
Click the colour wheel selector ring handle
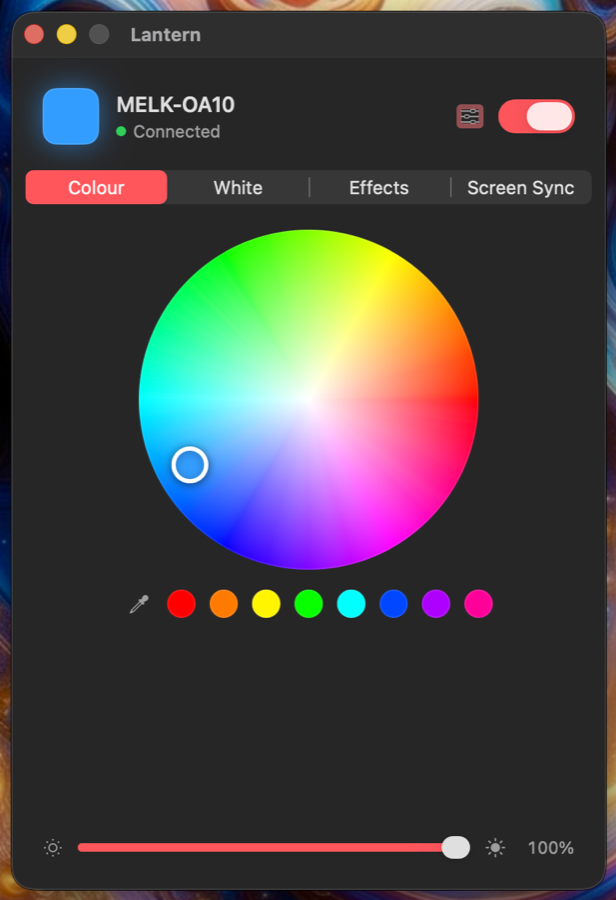[190, 465]
